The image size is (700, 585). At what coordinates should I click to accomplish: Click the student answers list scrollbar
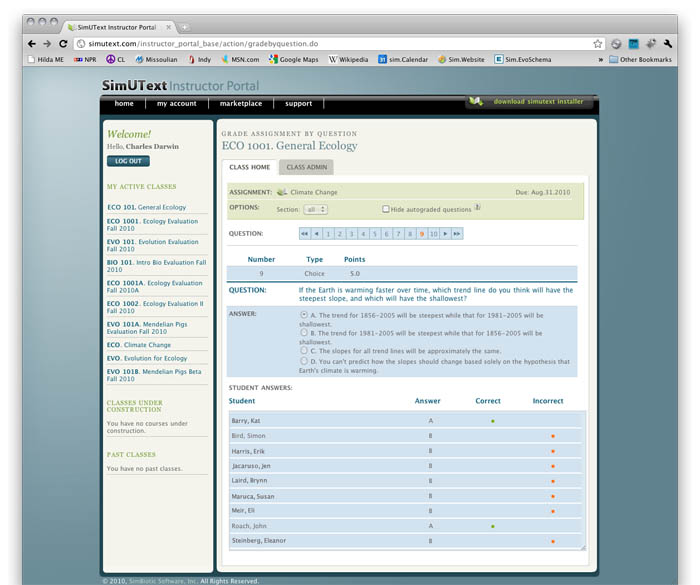[583, 480]
